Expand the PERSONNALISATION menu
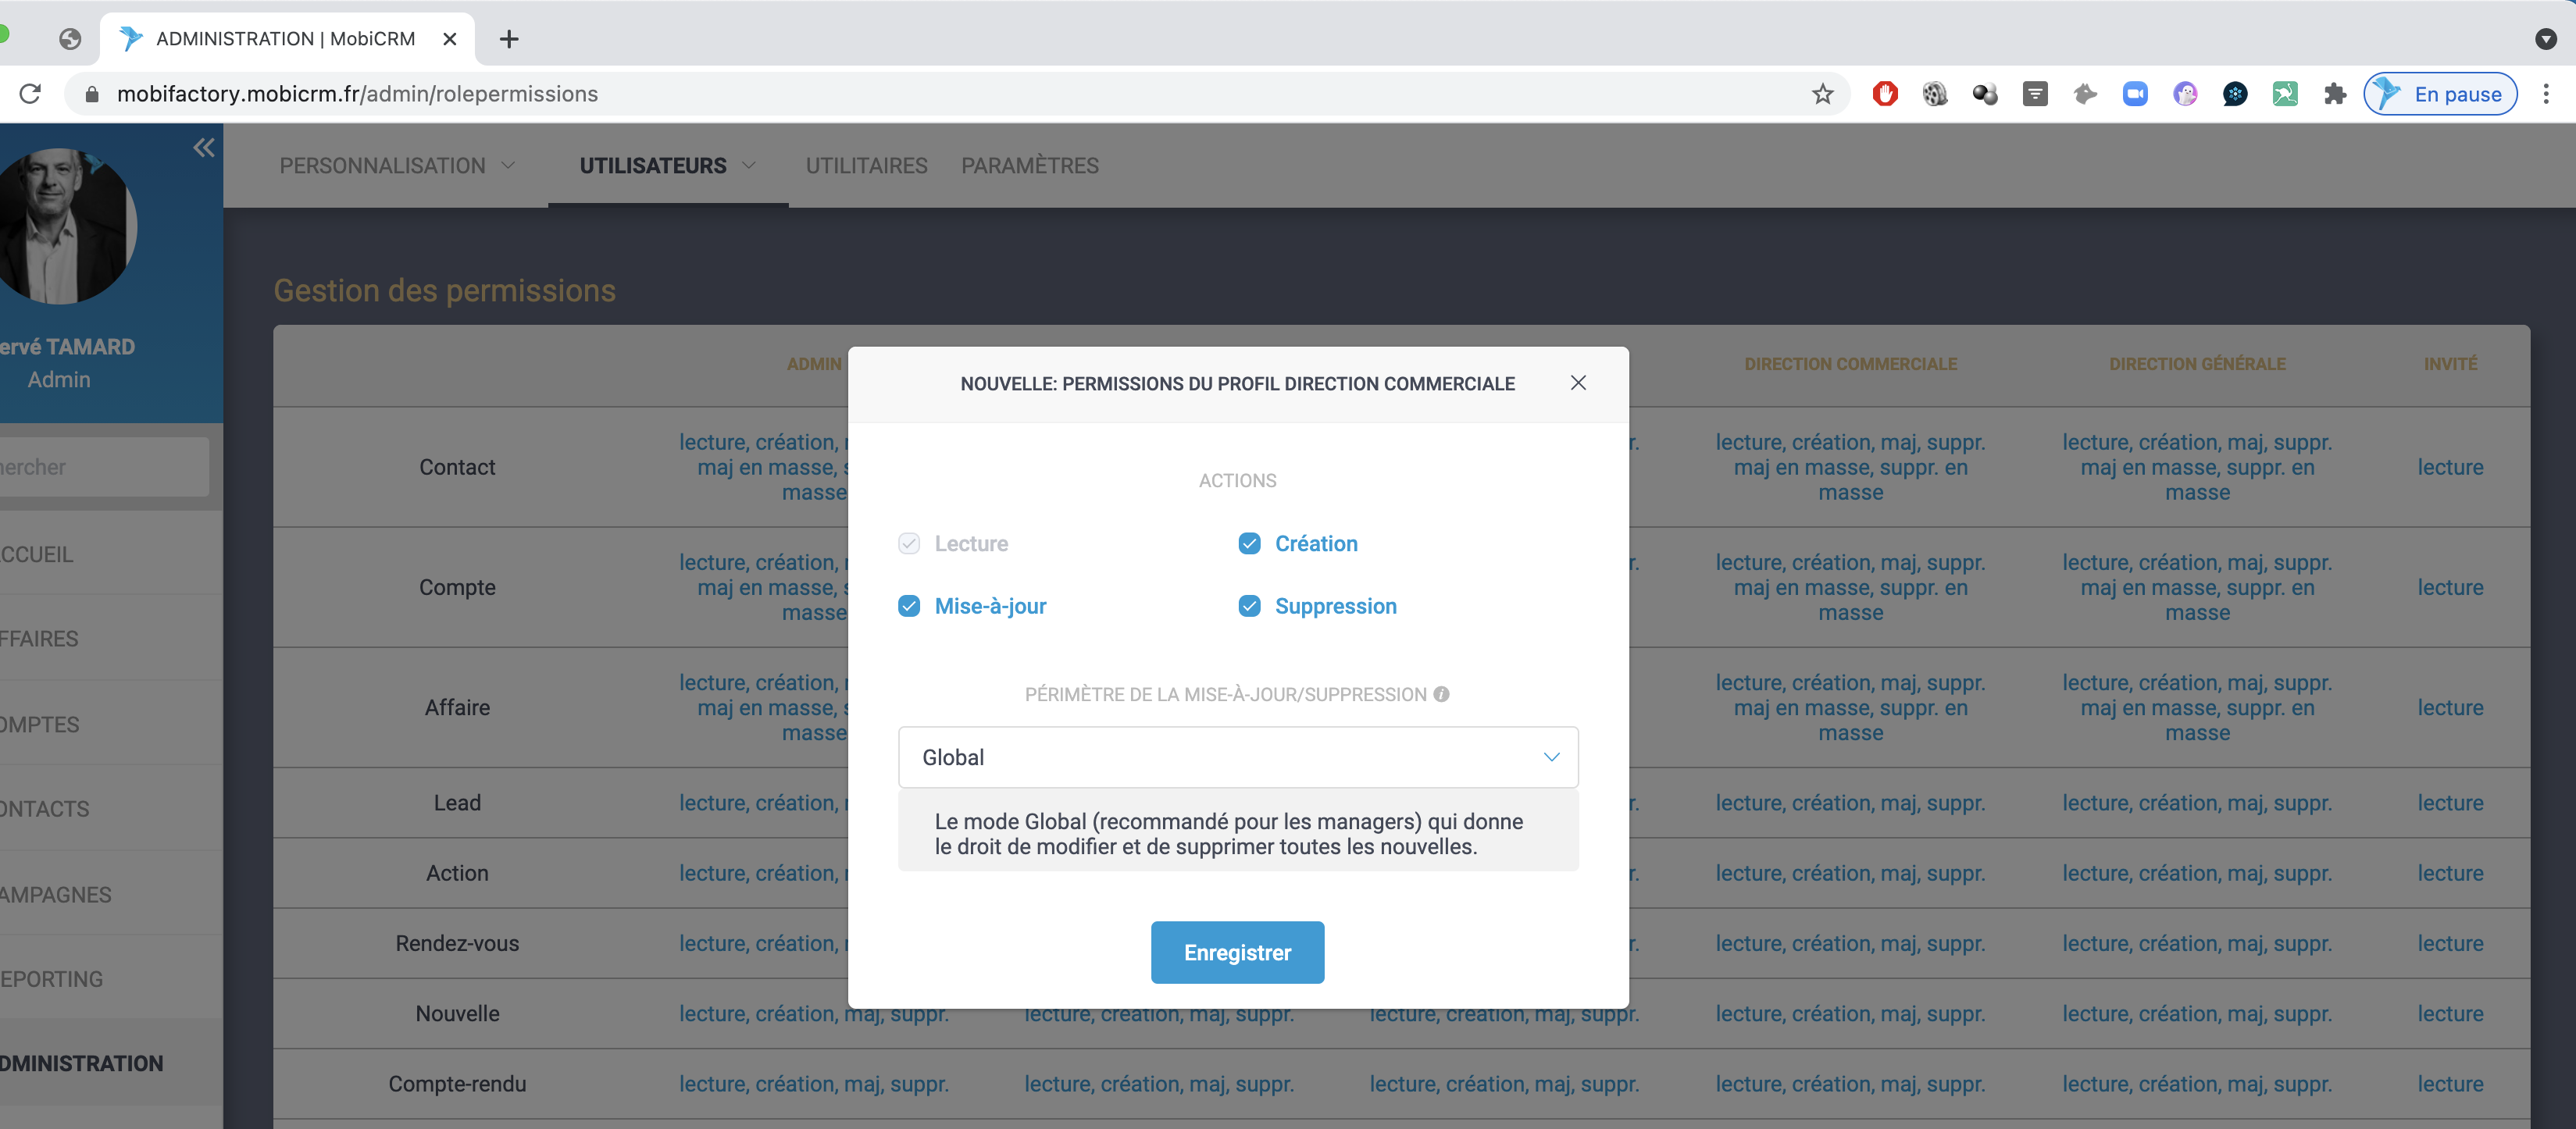 [x=397, y=166]
